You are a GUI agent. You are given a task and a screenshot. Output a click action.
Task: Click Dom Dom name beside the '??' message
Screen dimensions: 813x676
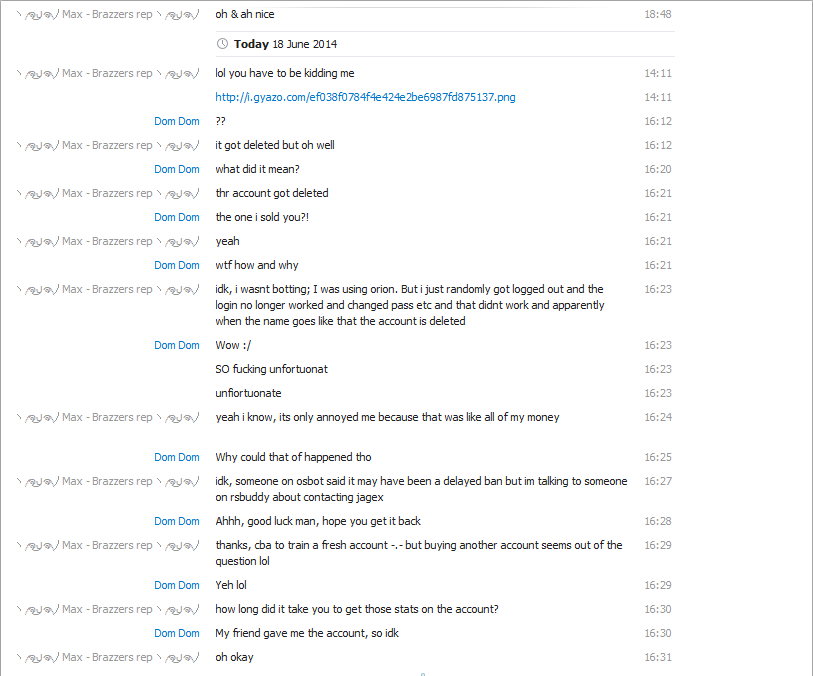(x=177, y=121)
